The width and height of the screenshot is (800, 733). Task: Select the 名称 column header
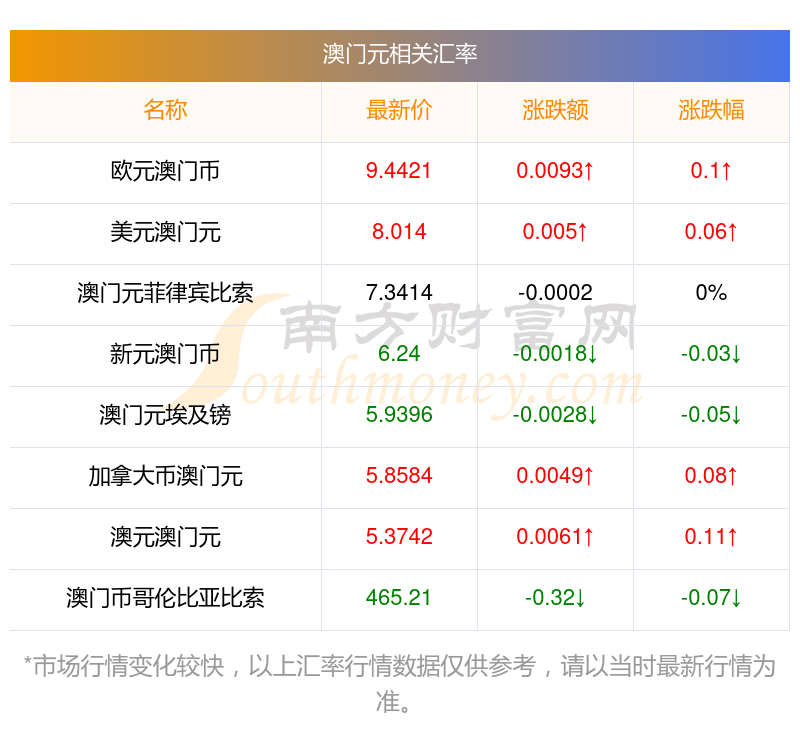[x=165, y=110]
